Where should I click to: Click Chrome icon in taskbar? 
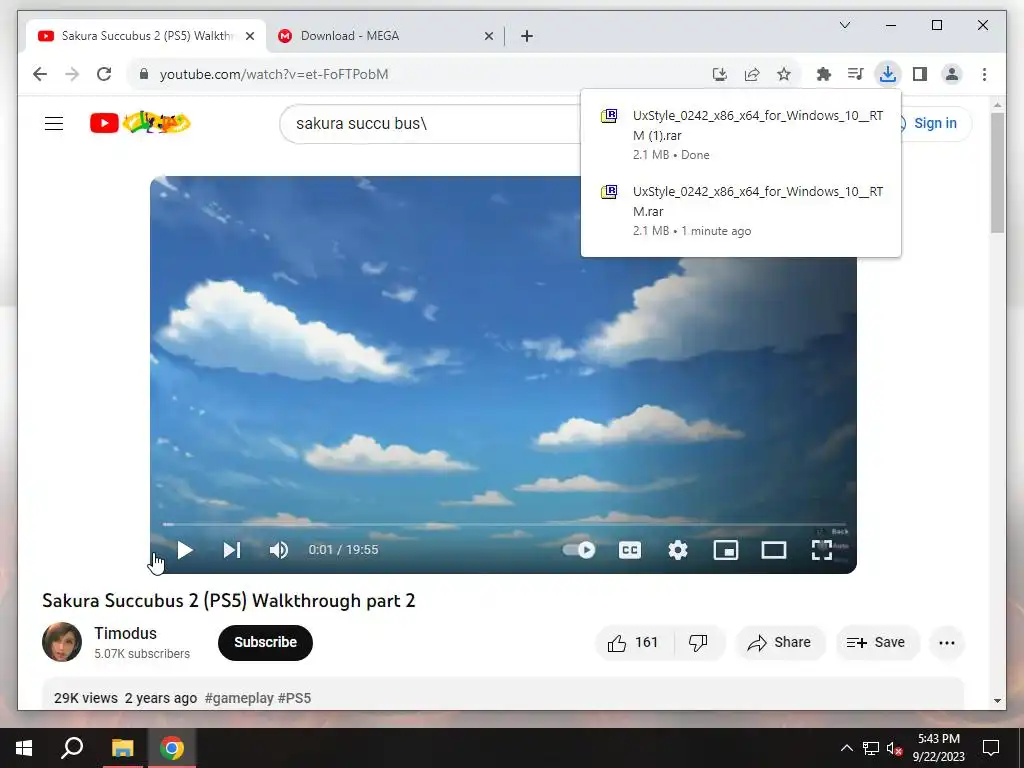click(x=172, y=748)
